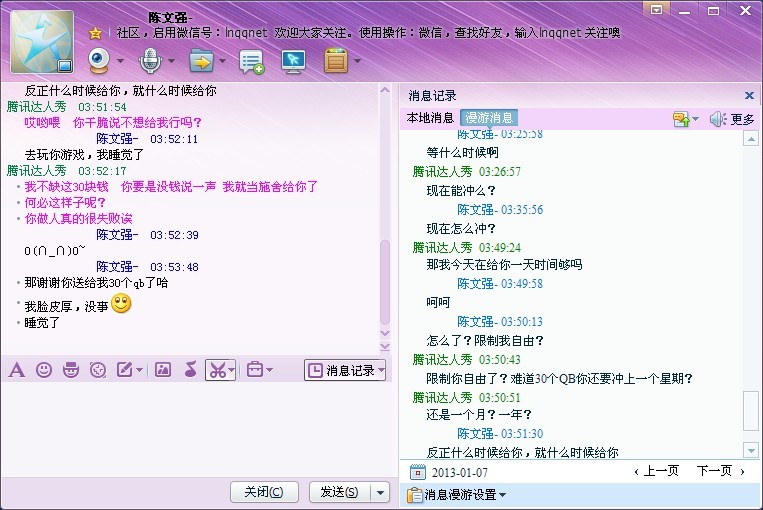The width and height of the screenshot is (763, 510).
Task: Open handwriting input pencil icon
Action: (125, 370)
